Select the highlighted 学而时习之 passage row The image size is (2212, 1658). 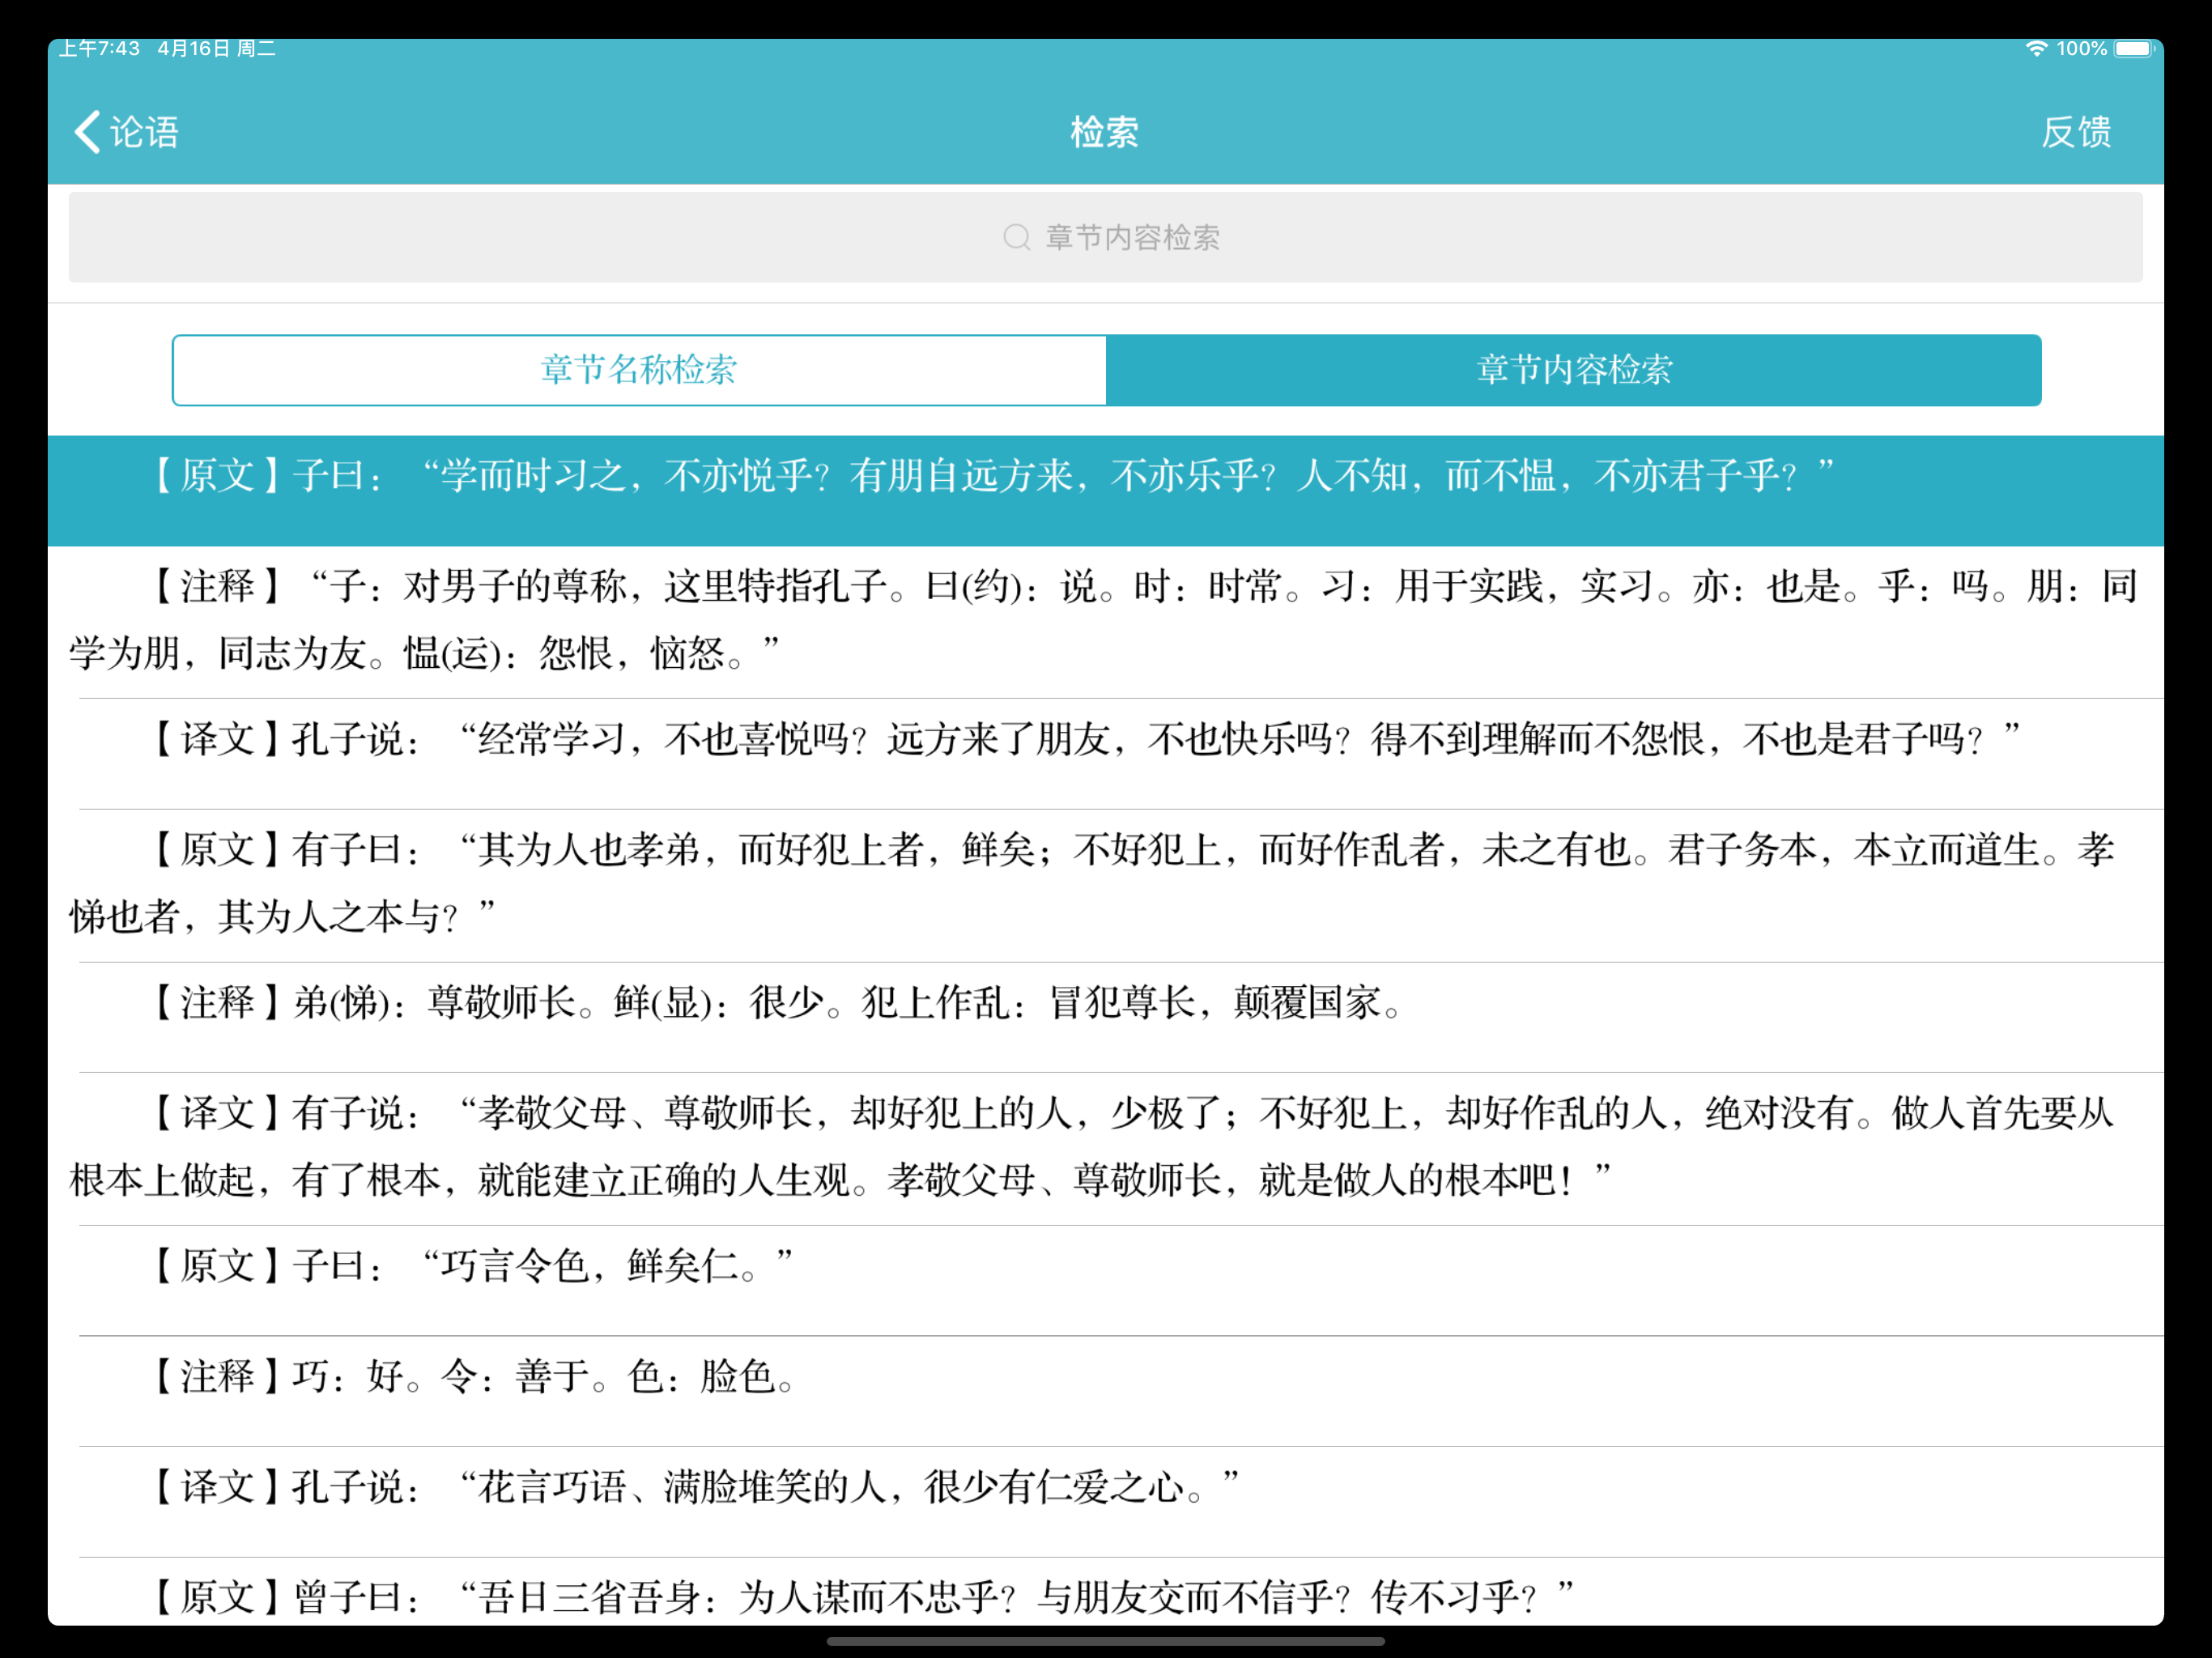click(x=1106, y=491)
